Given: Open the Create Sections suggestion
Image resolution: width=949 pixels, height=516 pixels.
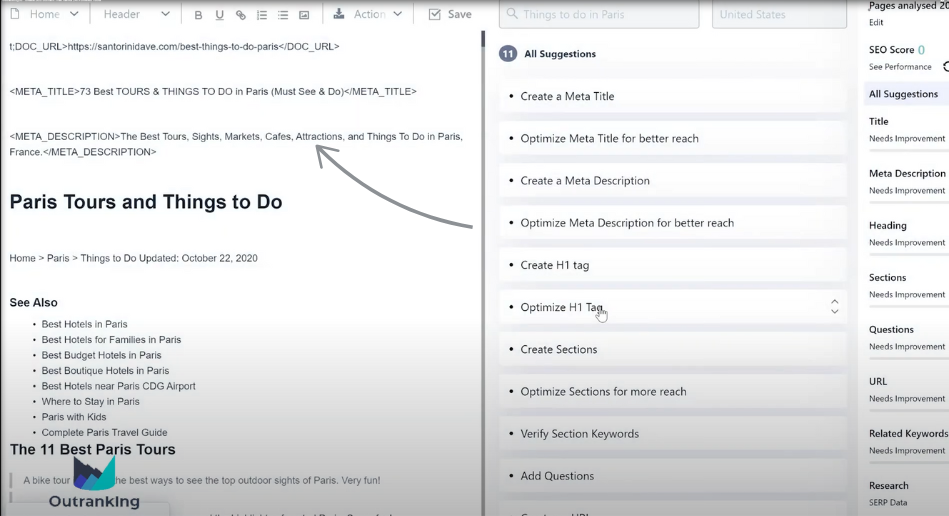Looking at the screenshot, I should [x=672, y=350].
